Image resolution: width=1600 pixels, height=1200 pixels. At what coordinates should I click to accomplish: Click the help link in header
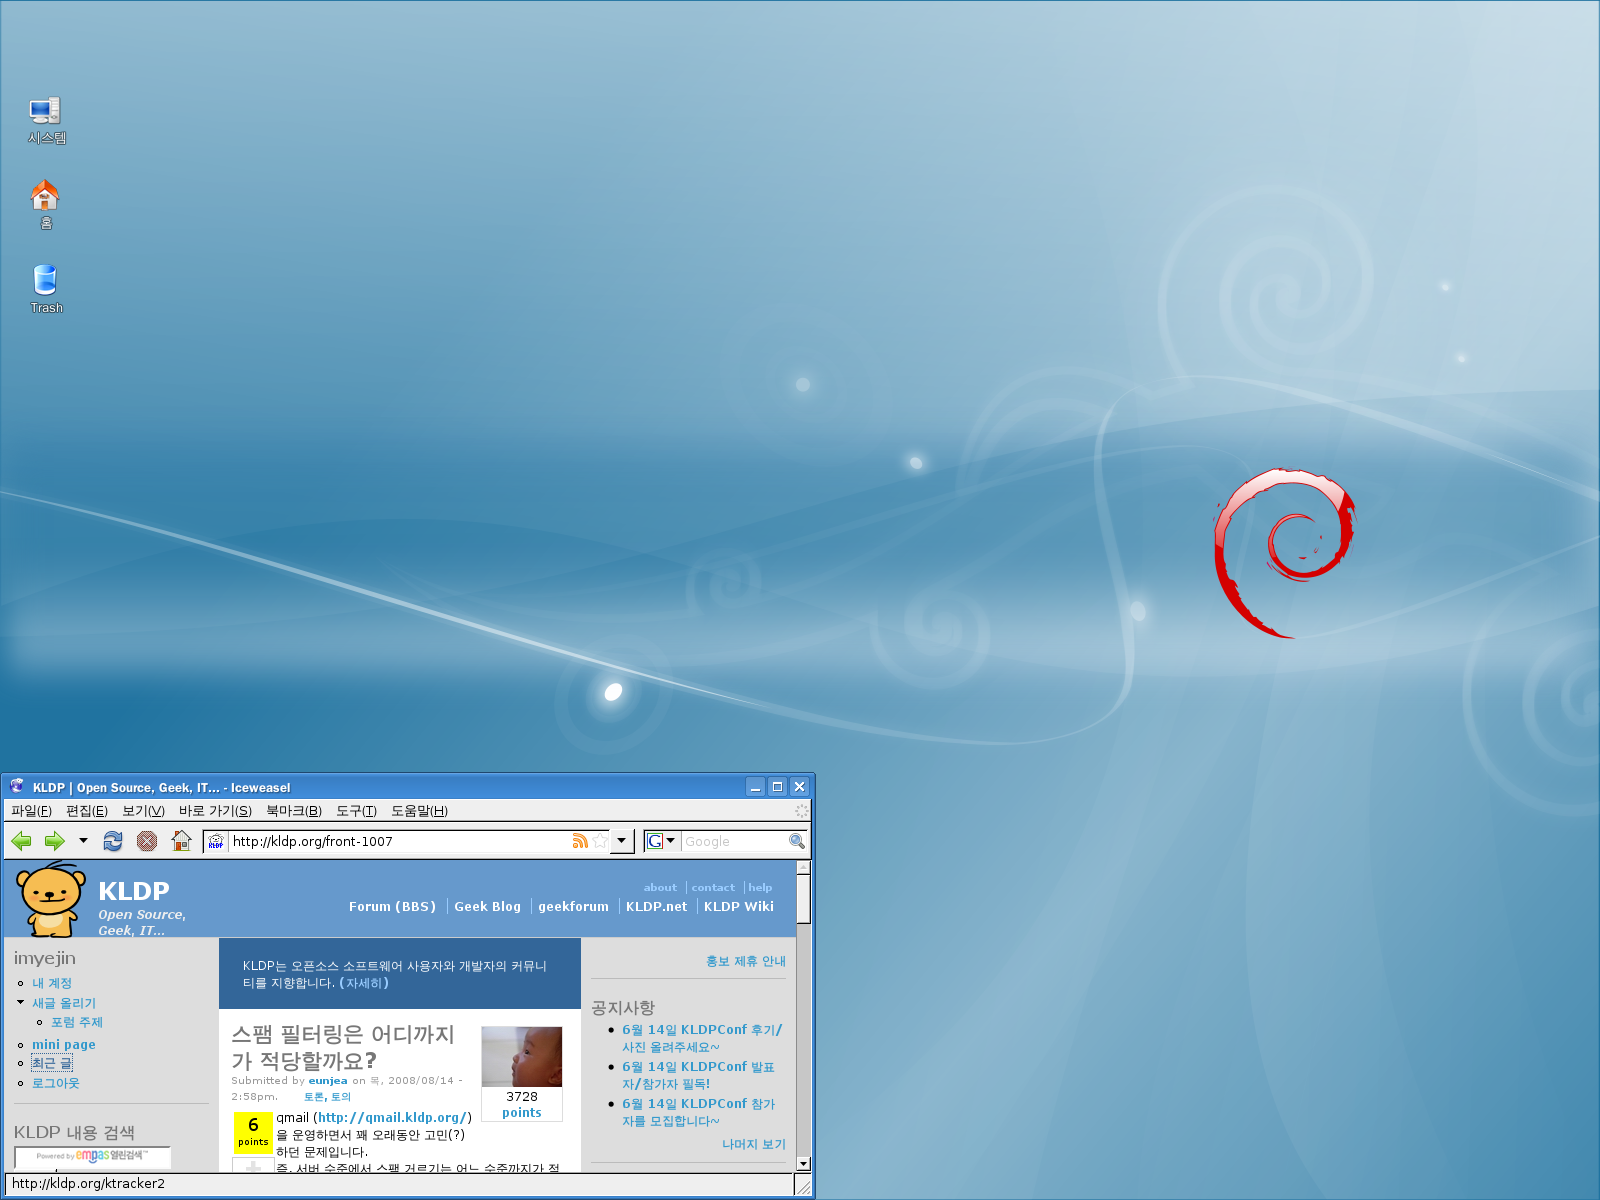coord(760,887)
